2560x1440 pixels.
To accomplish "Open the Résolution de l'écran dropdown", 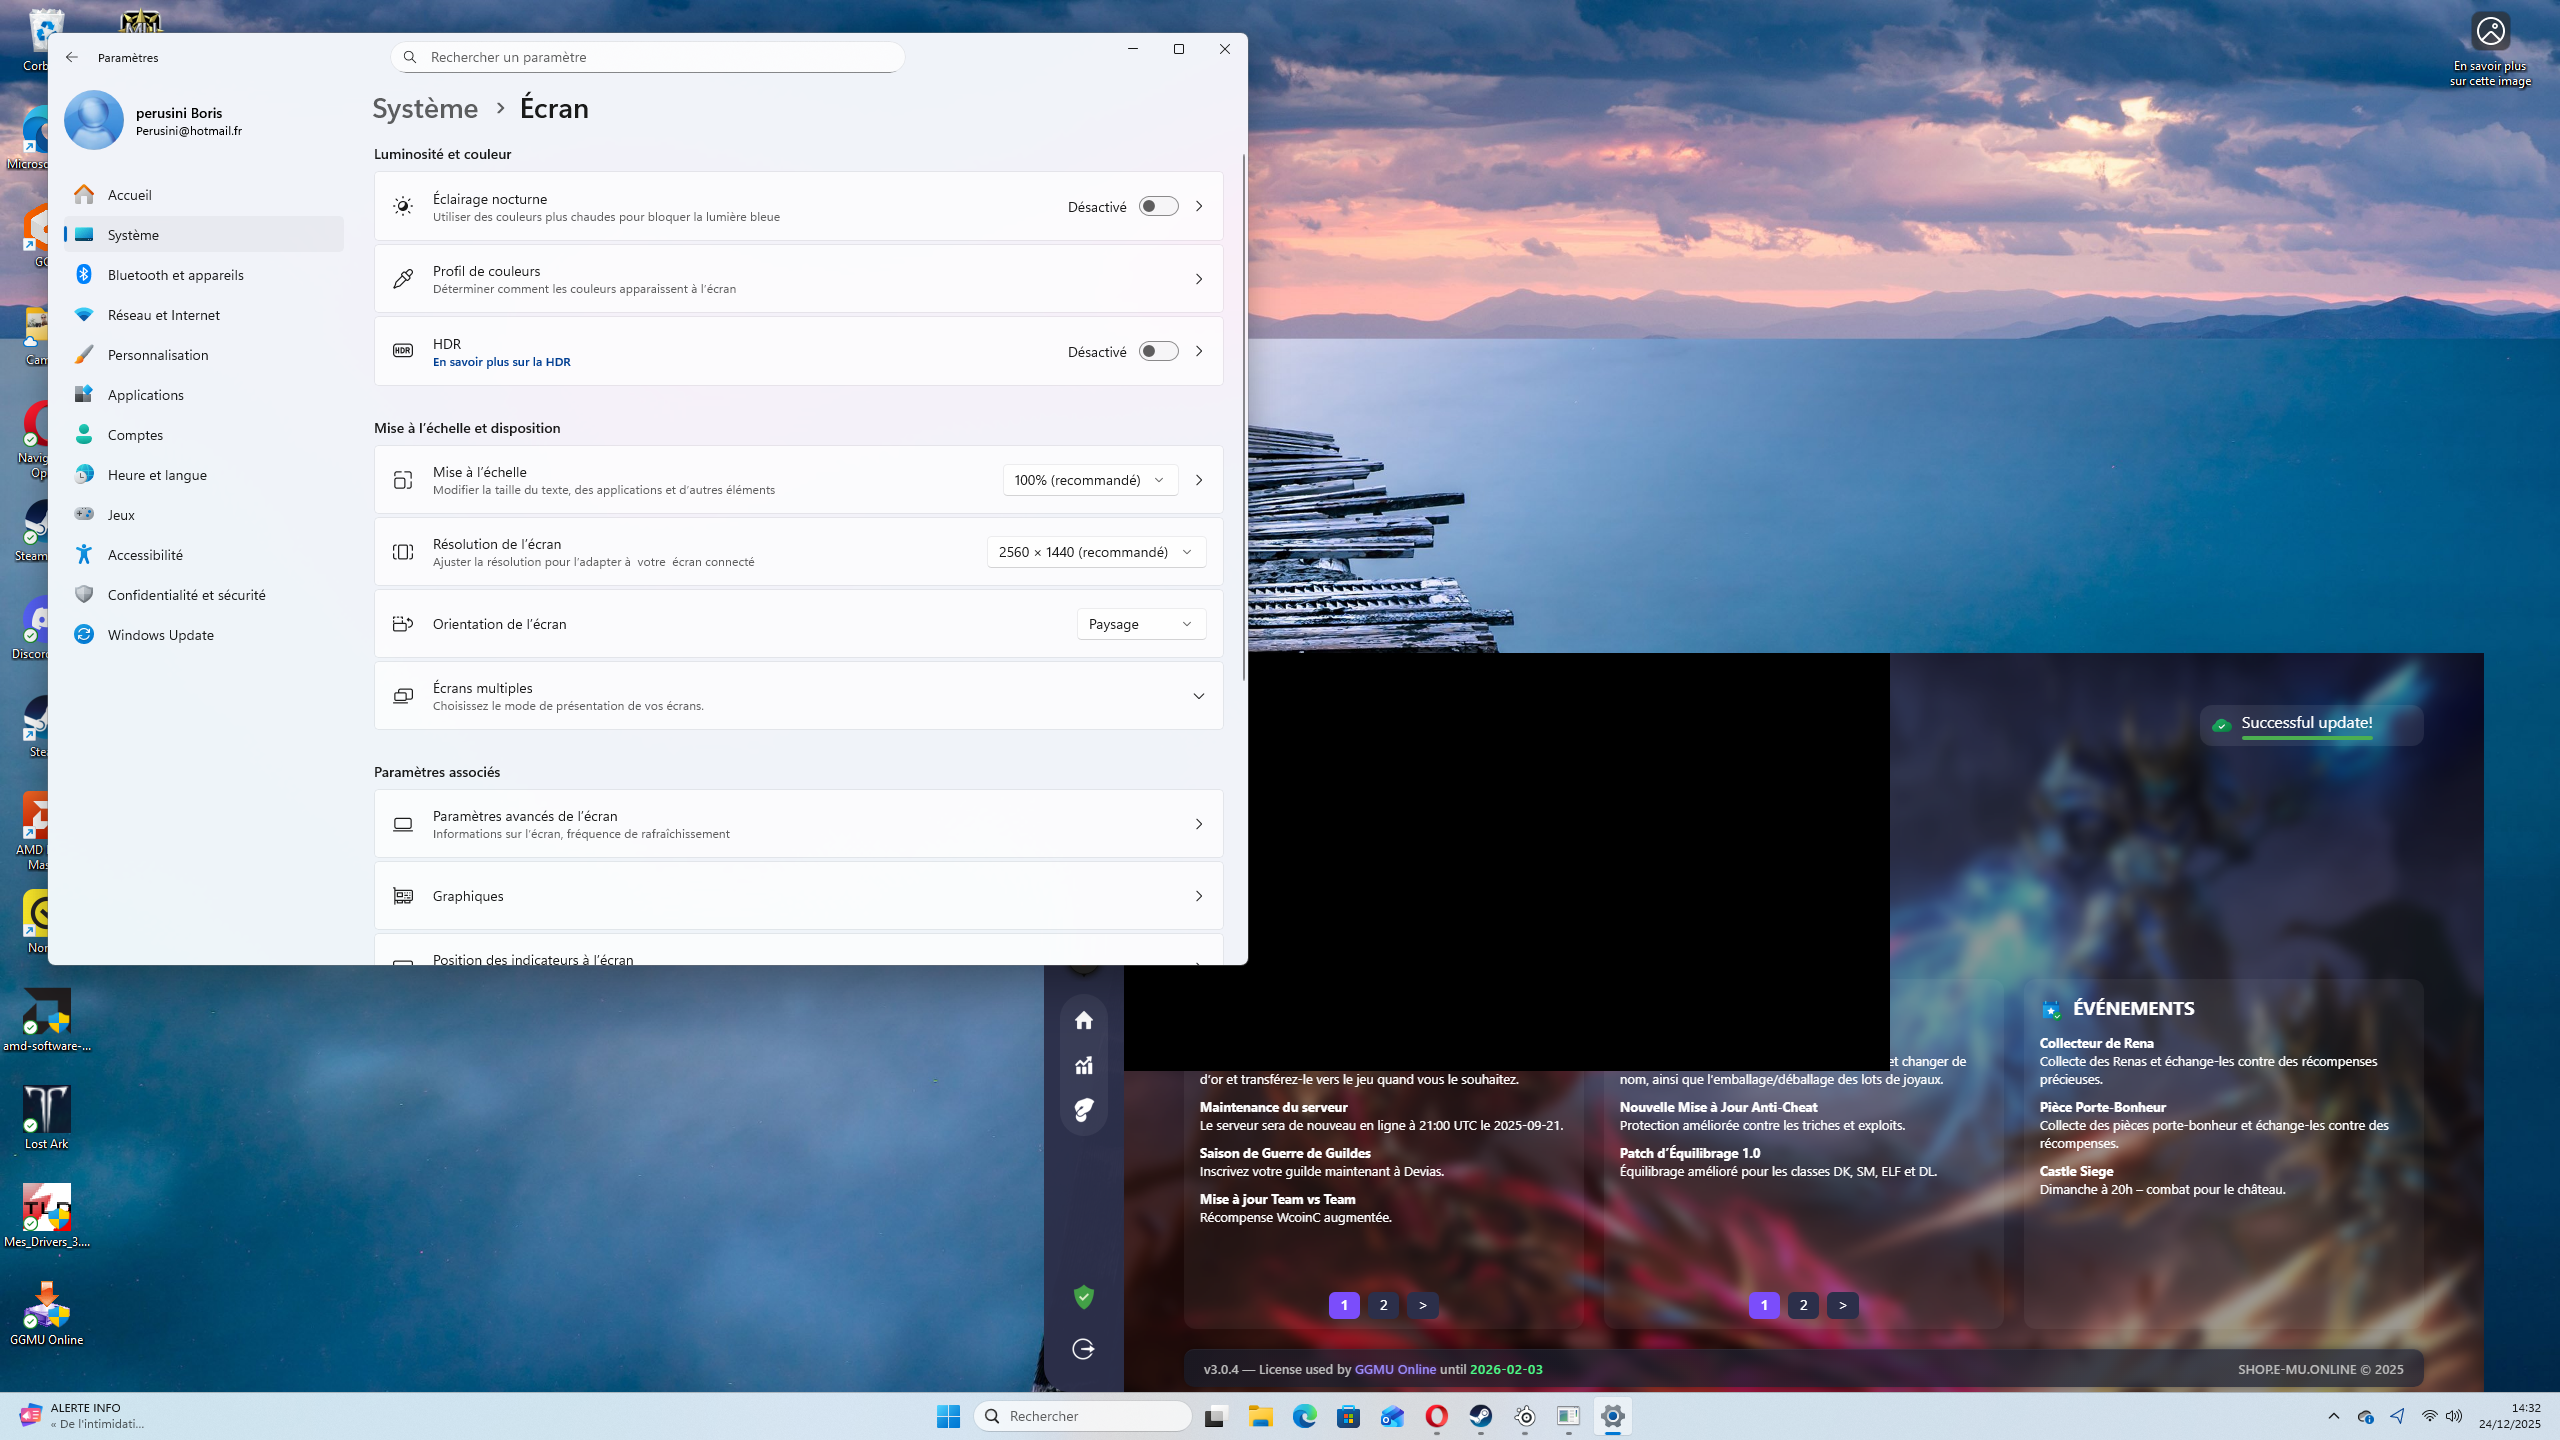I will coord(1095,552).
